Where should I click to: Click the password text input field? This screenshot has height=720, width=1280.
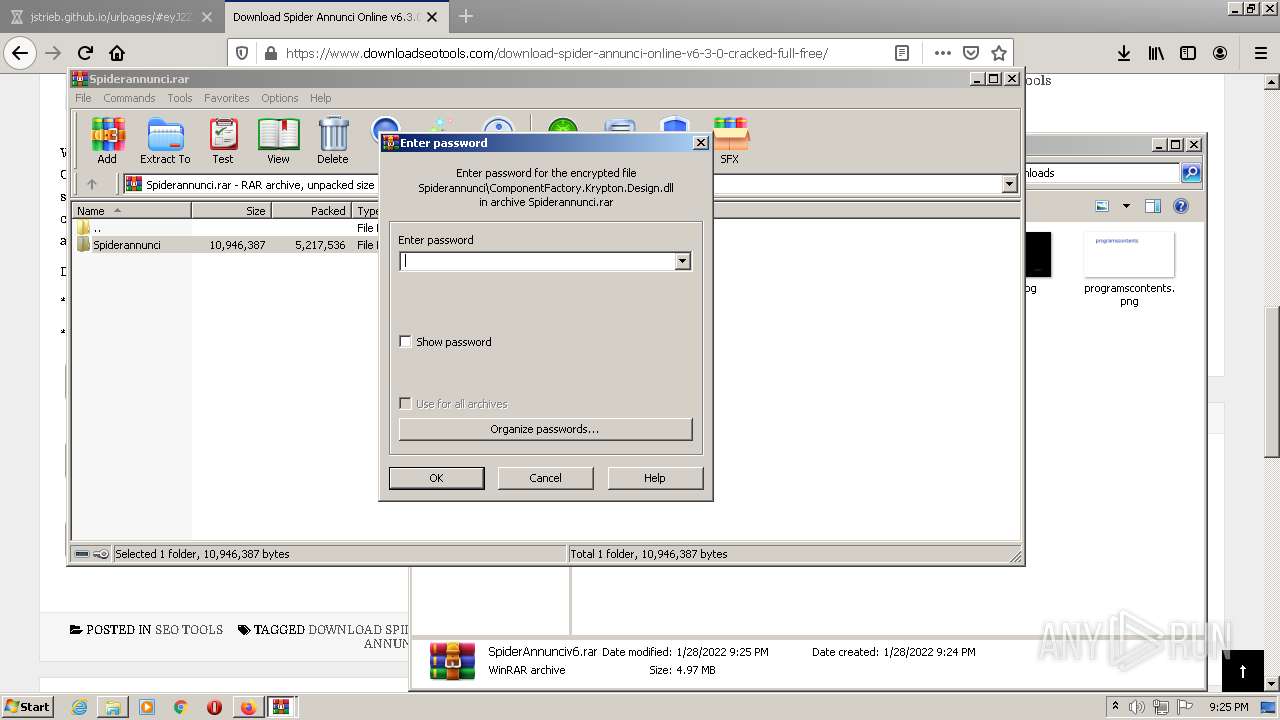point(537,261)
